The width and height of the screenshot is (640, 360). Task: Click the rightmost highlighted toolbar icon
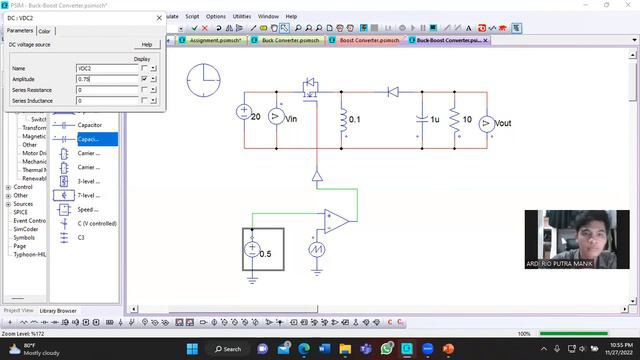click(516, 28)
